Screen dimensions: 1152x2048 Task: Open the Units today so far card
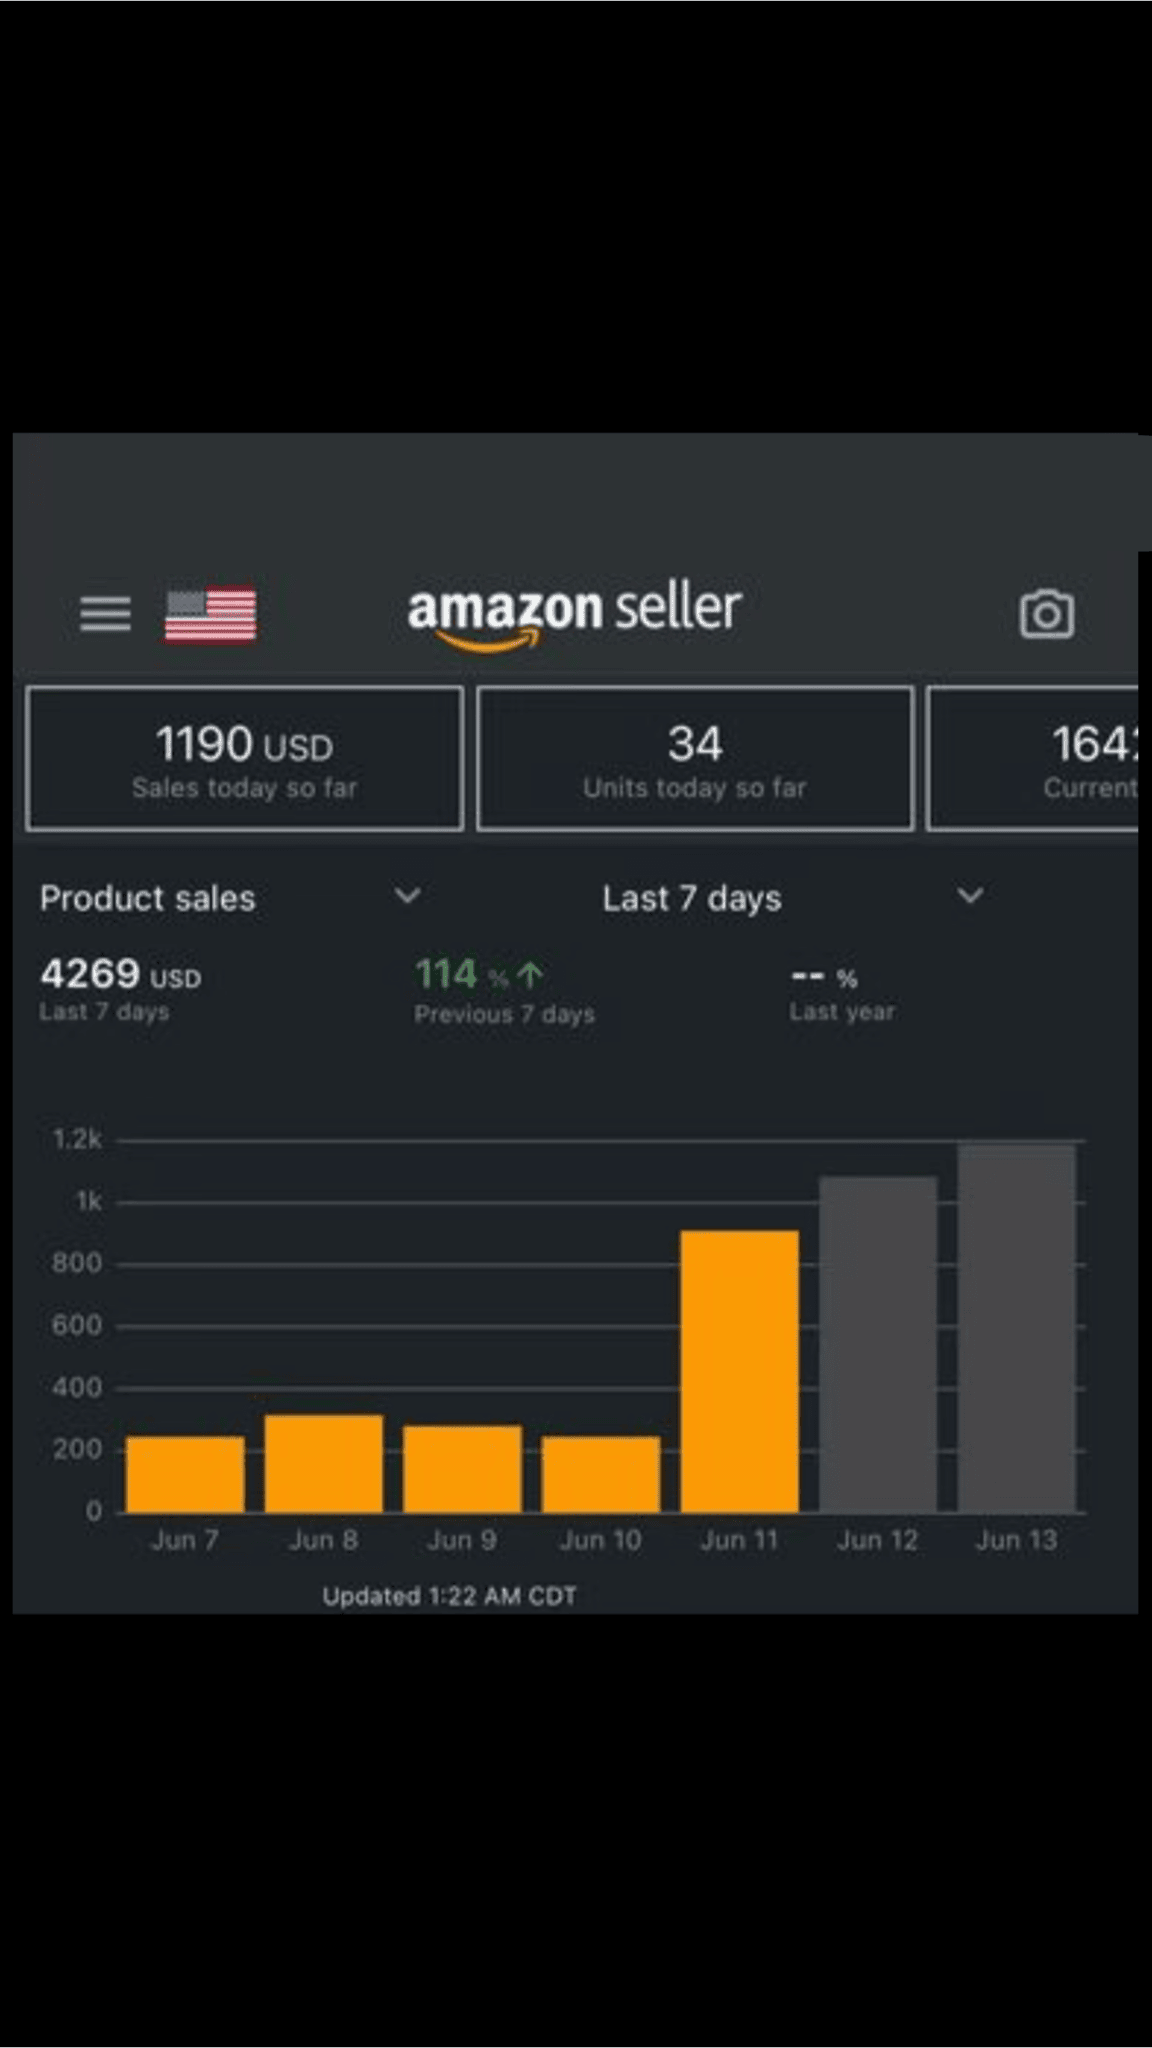pyautogui.click(x=695, y=759)
